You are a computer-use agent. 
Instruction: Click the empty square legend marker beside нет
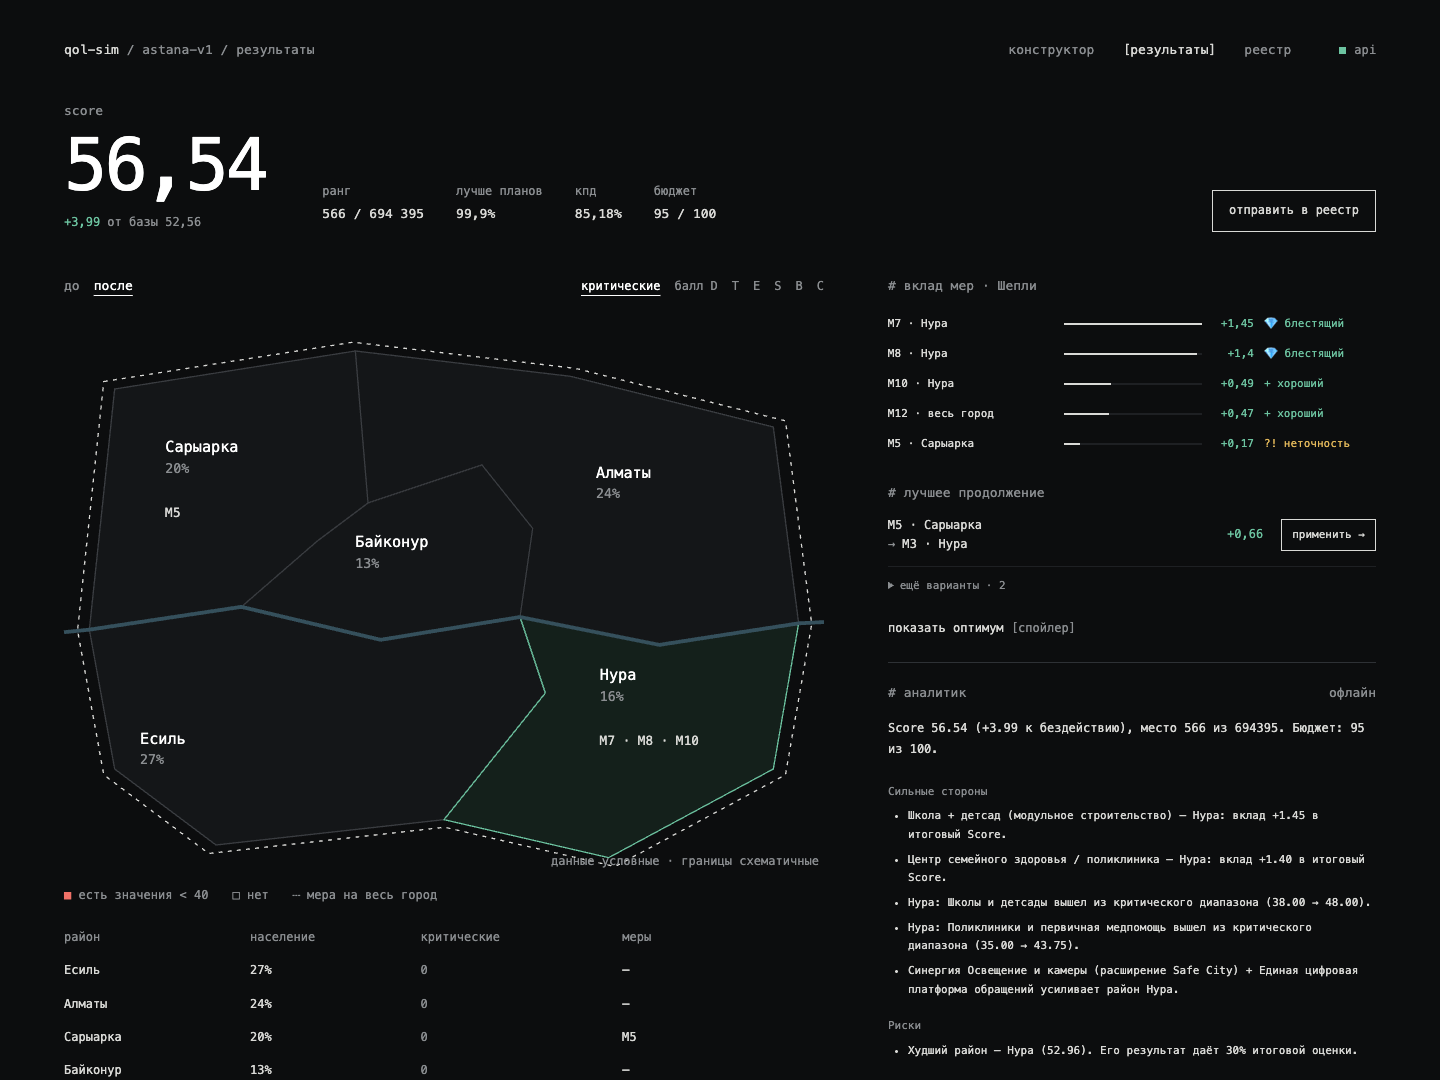[236, 895]
